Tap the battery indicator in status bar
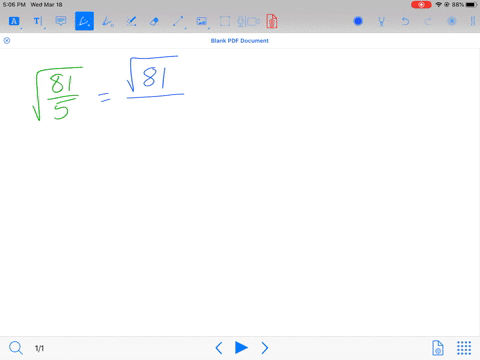The image size is (480, 360). click(x=471, y=5)
